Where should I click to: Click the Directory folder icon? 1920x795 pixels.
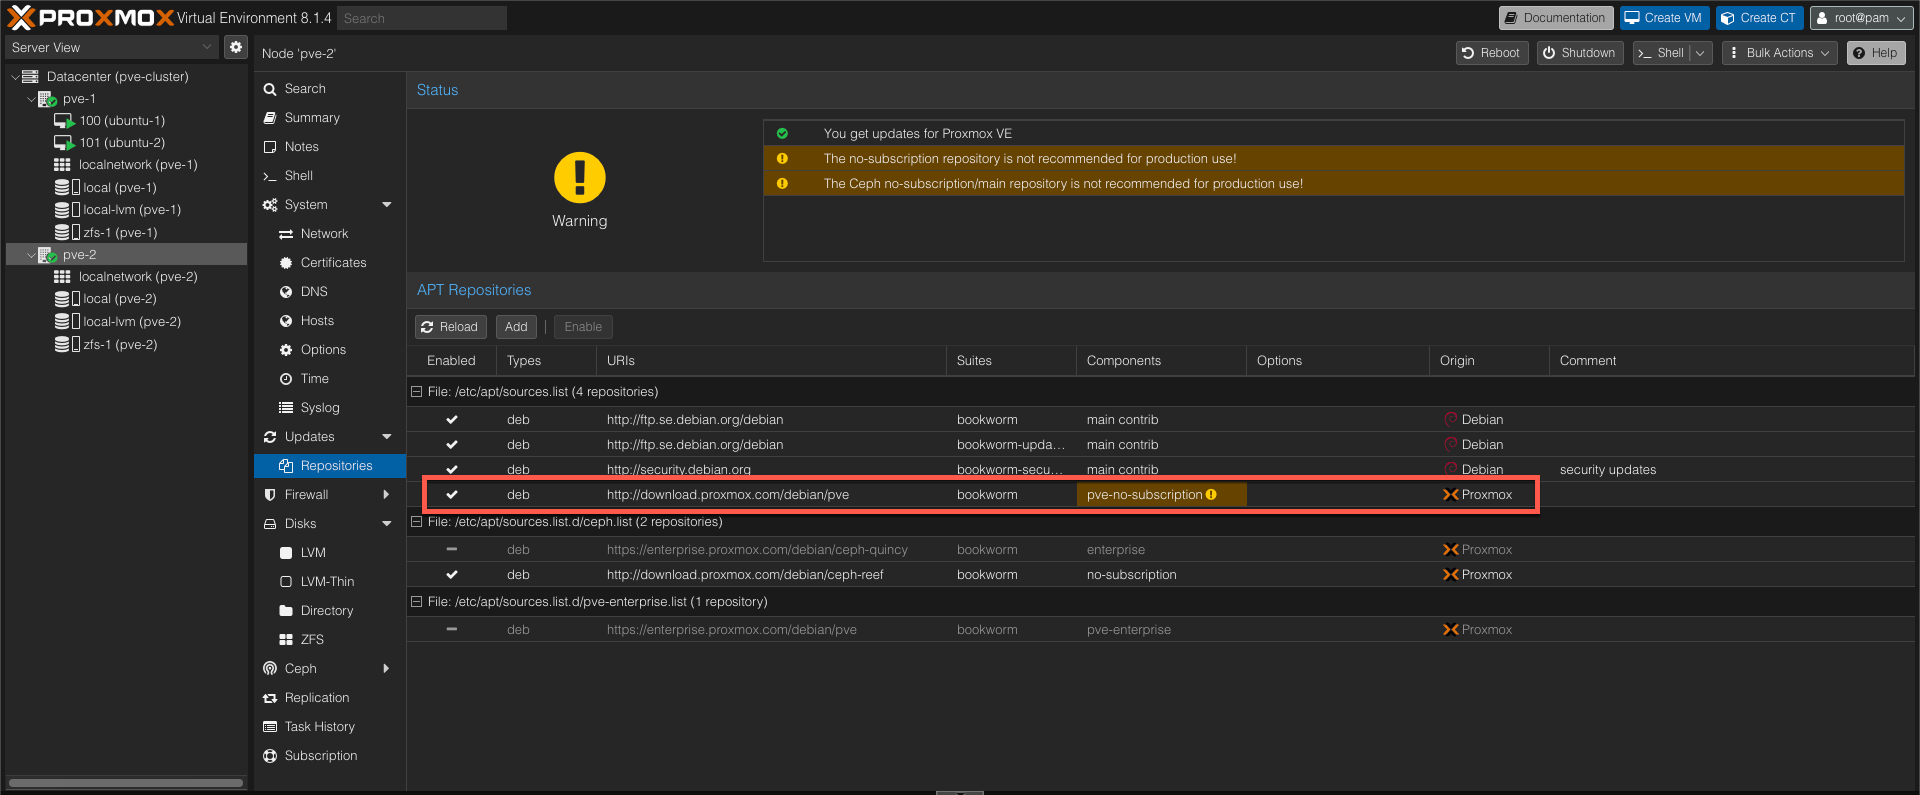[x=286, y=611]
